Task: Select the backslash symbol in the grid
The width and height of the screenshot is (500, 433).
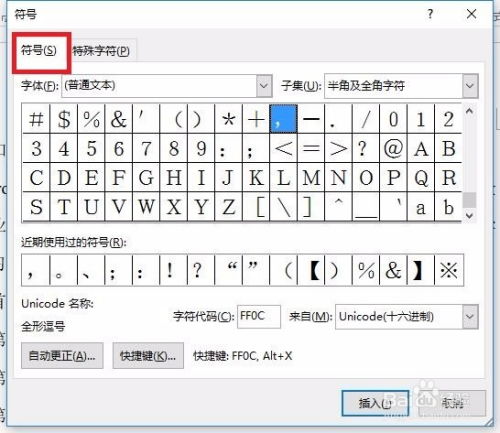Action: coord(284,207)
